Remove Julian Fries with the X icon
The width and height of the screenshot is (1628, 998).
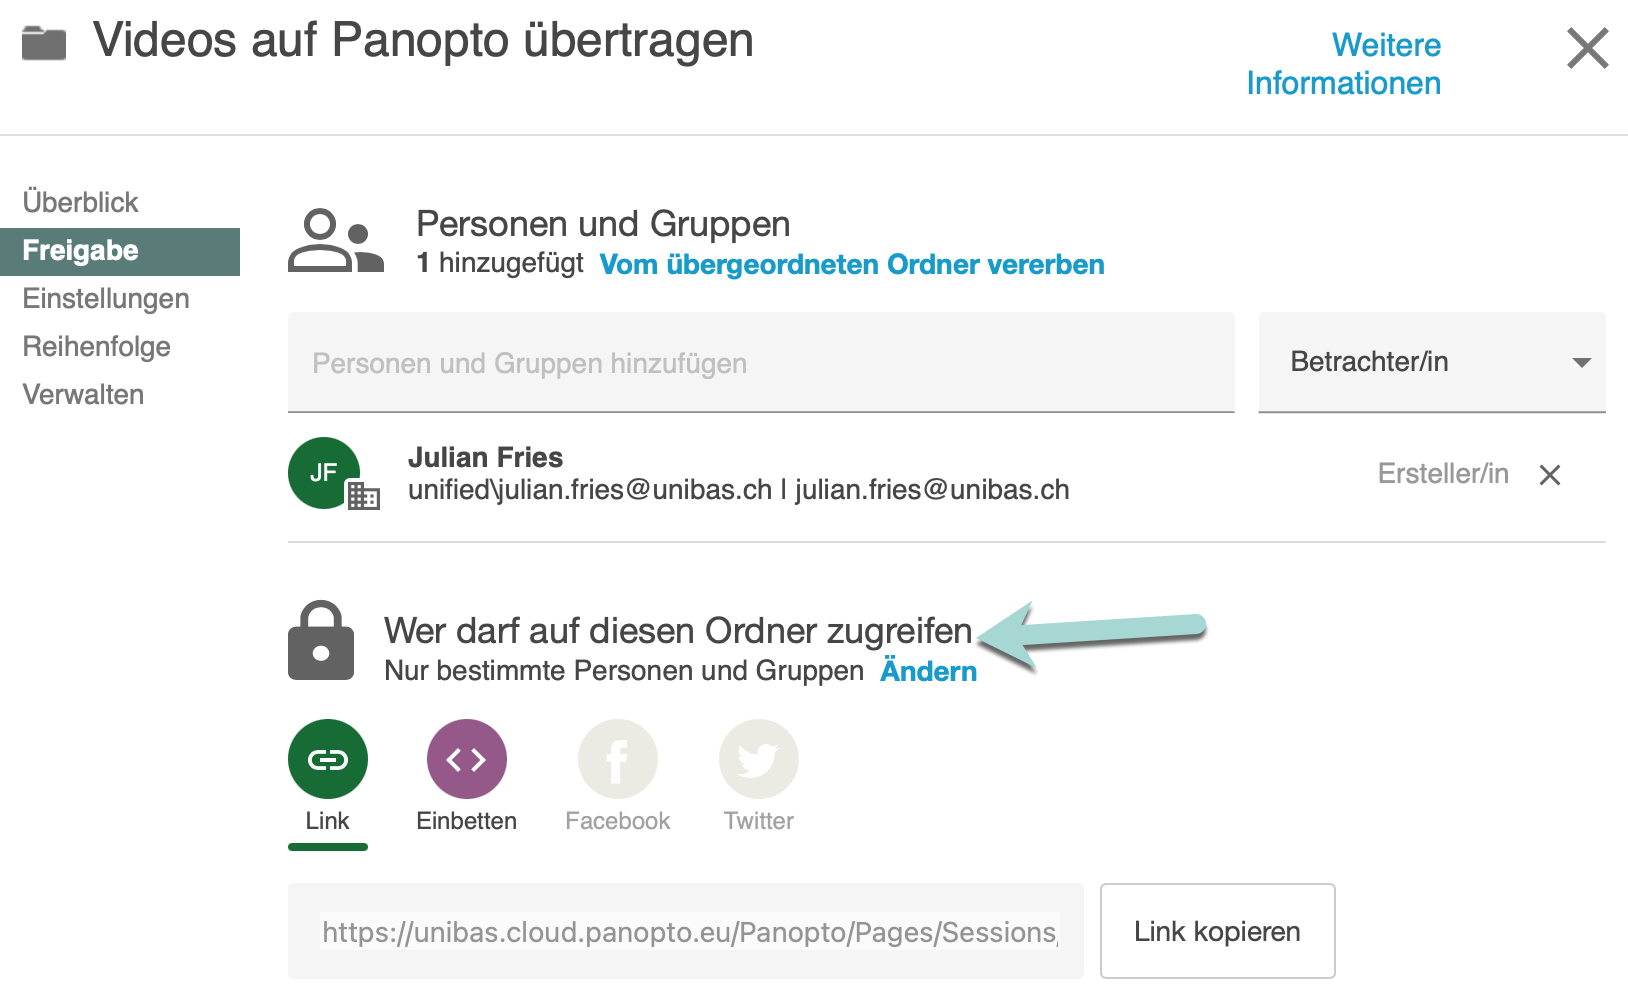[1550, 475]
